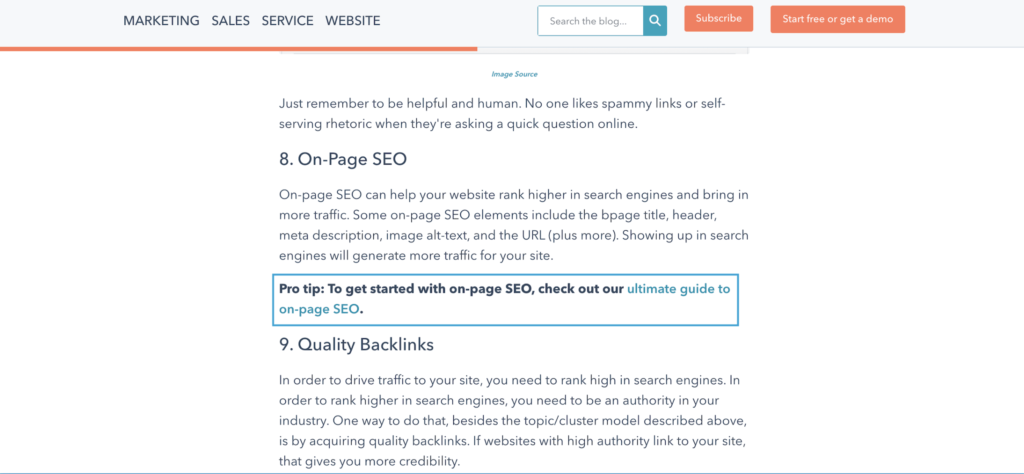Image resolution: width=1024 pixels, height=474 pixels.
Task: Click the partially visible image above Image Source
Action: click(x=513, y=52)
